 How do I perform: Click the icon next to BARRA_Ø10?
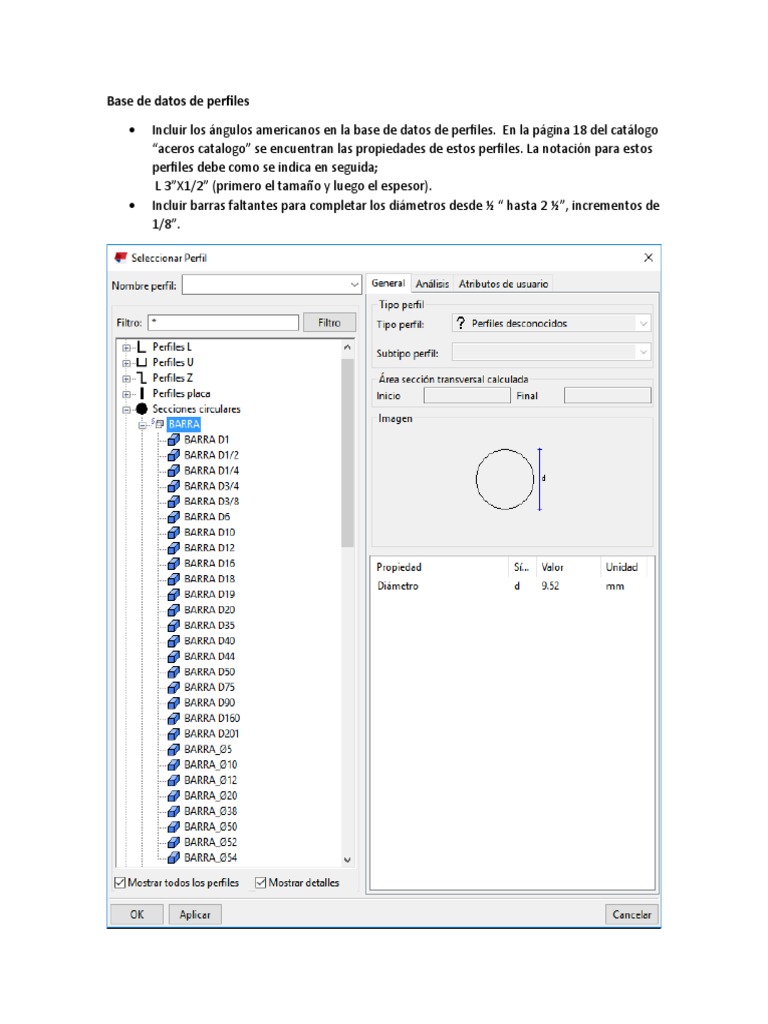tap(173, 764)
